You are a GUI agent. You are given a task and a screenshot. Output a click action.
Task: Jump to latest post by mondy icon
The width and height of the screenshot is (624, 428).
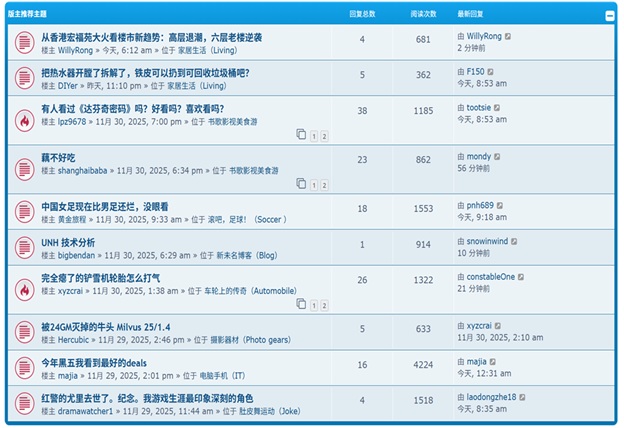pos(497,157)
